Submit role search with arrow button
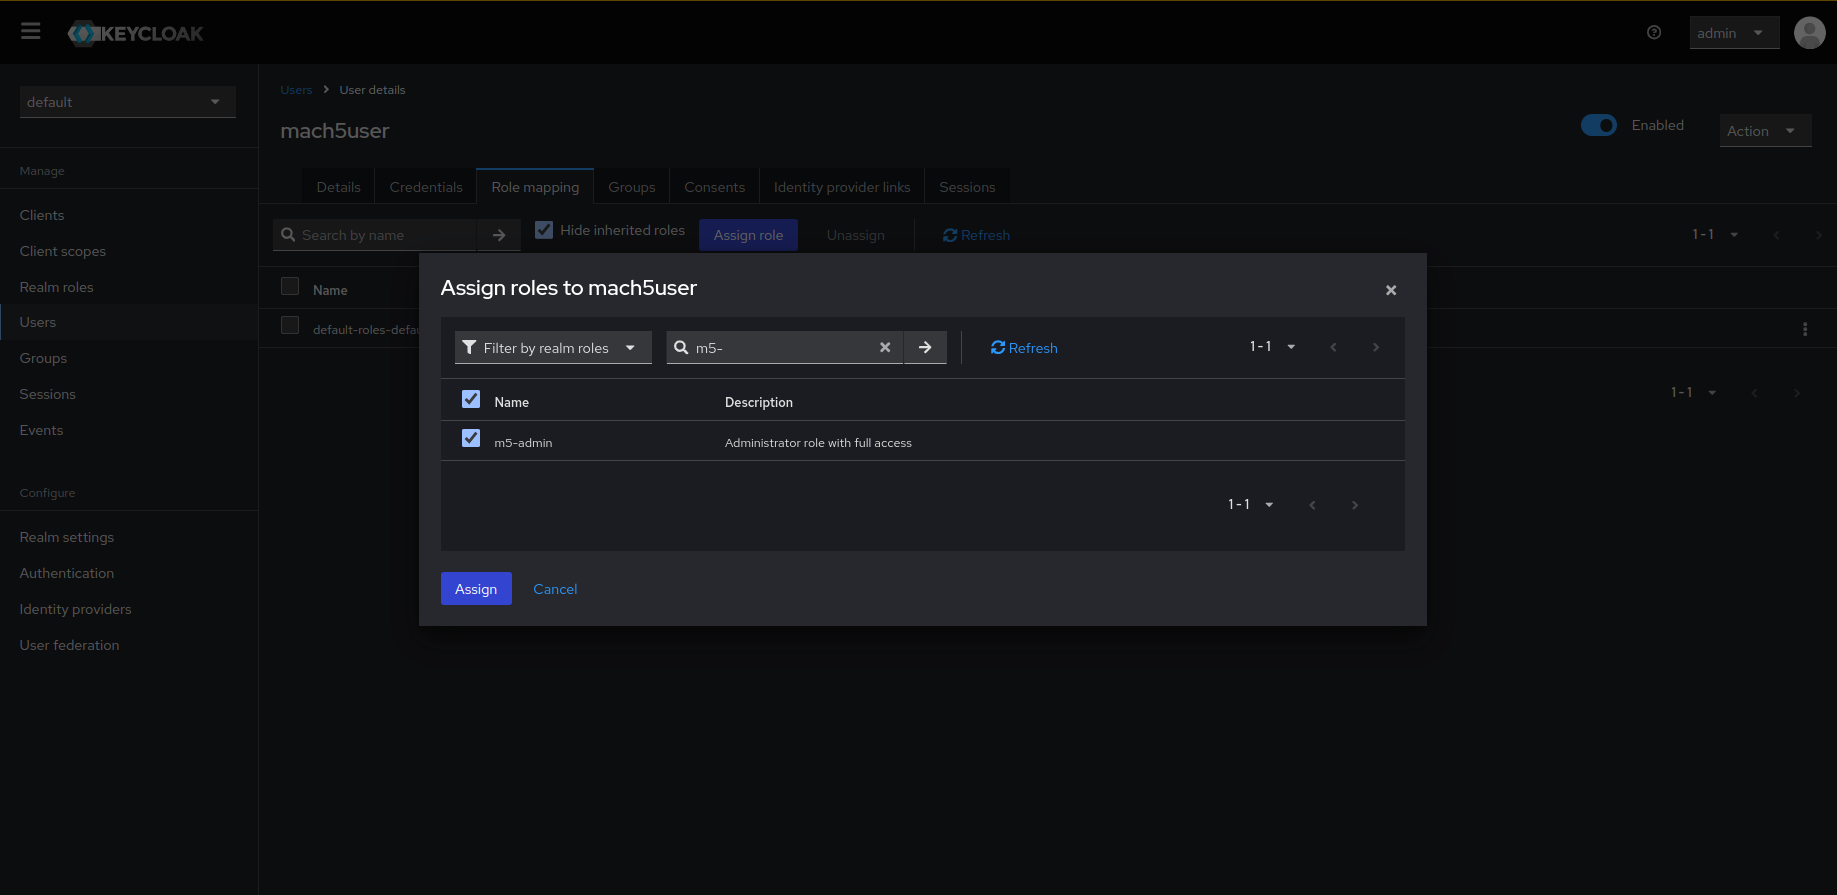The height and width of the screenshot is (895, 1837). coord(925,348)
